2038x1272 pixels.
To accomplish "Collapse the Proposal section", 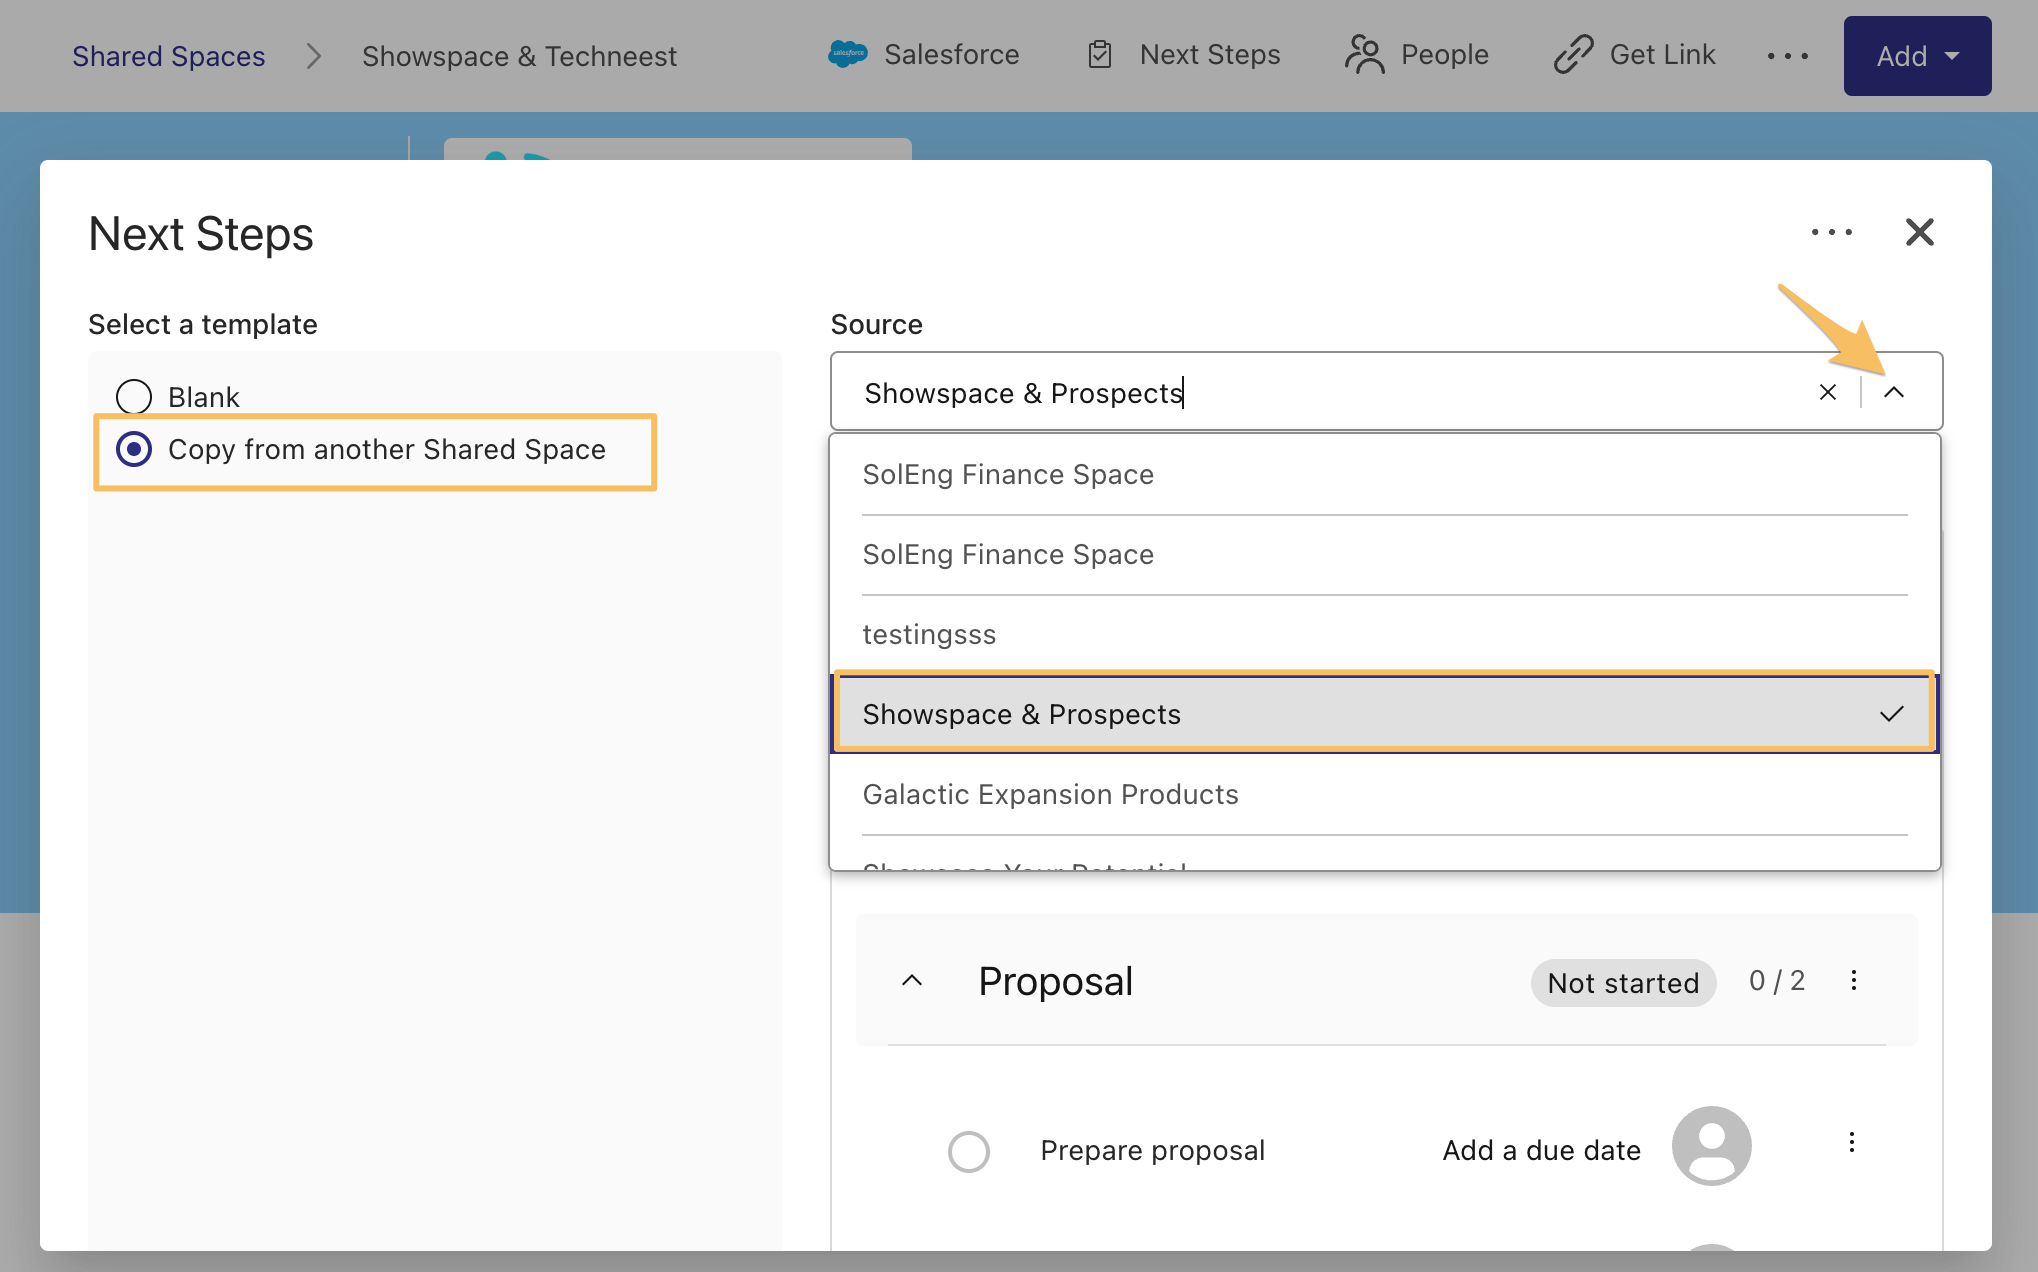I will pyautogui.click(x=911, y=981).
